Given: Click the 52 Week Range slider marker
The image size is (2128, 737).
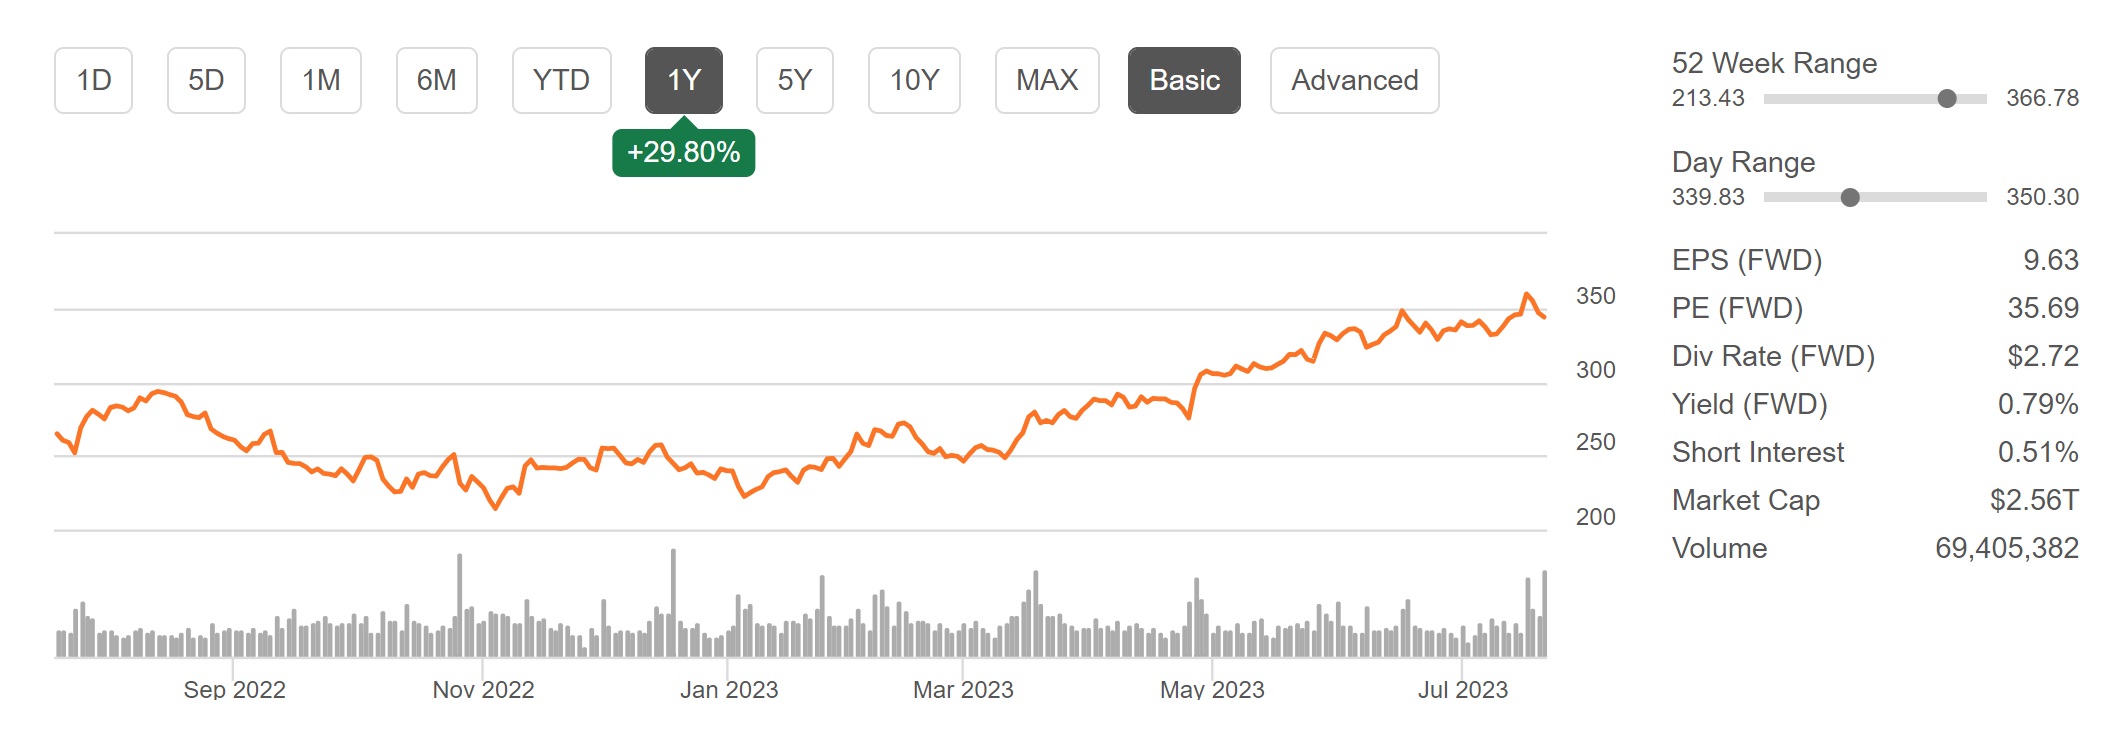Looking at the screenshot, I should (x=1947, y=98).
